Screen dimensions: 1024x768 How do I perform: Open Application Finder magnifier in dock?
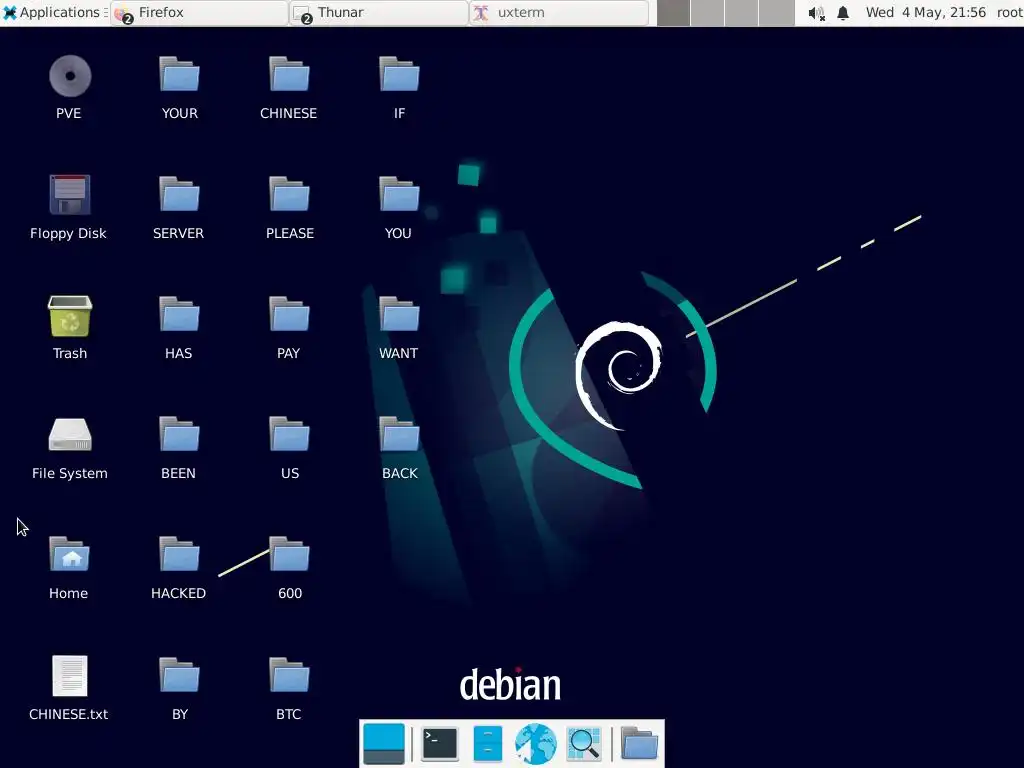pos(584,744)
